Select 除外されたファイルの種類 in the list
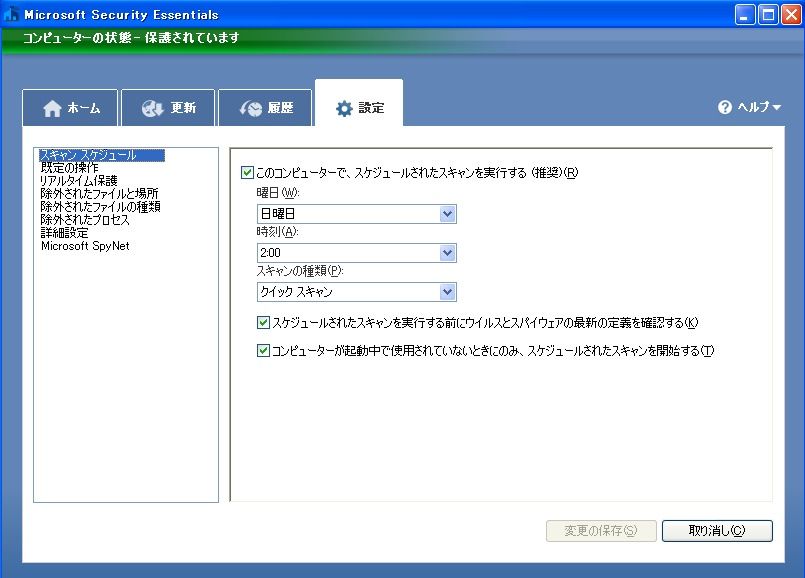This screenshot has width=805, height=578. (100, 206)
